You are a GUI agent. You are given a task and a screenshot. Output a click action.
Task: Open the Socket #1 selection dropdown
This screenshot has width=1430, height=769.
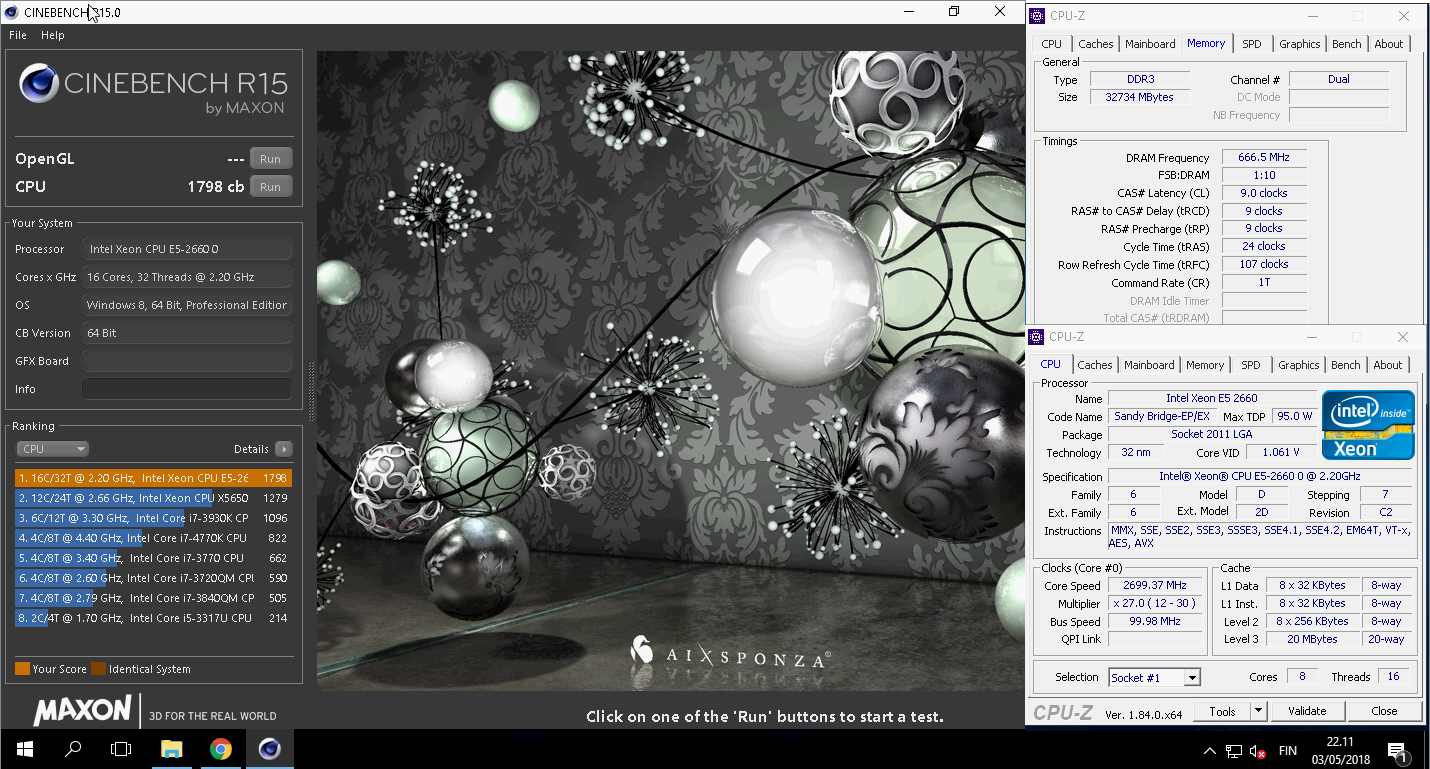coord(1154,677)
